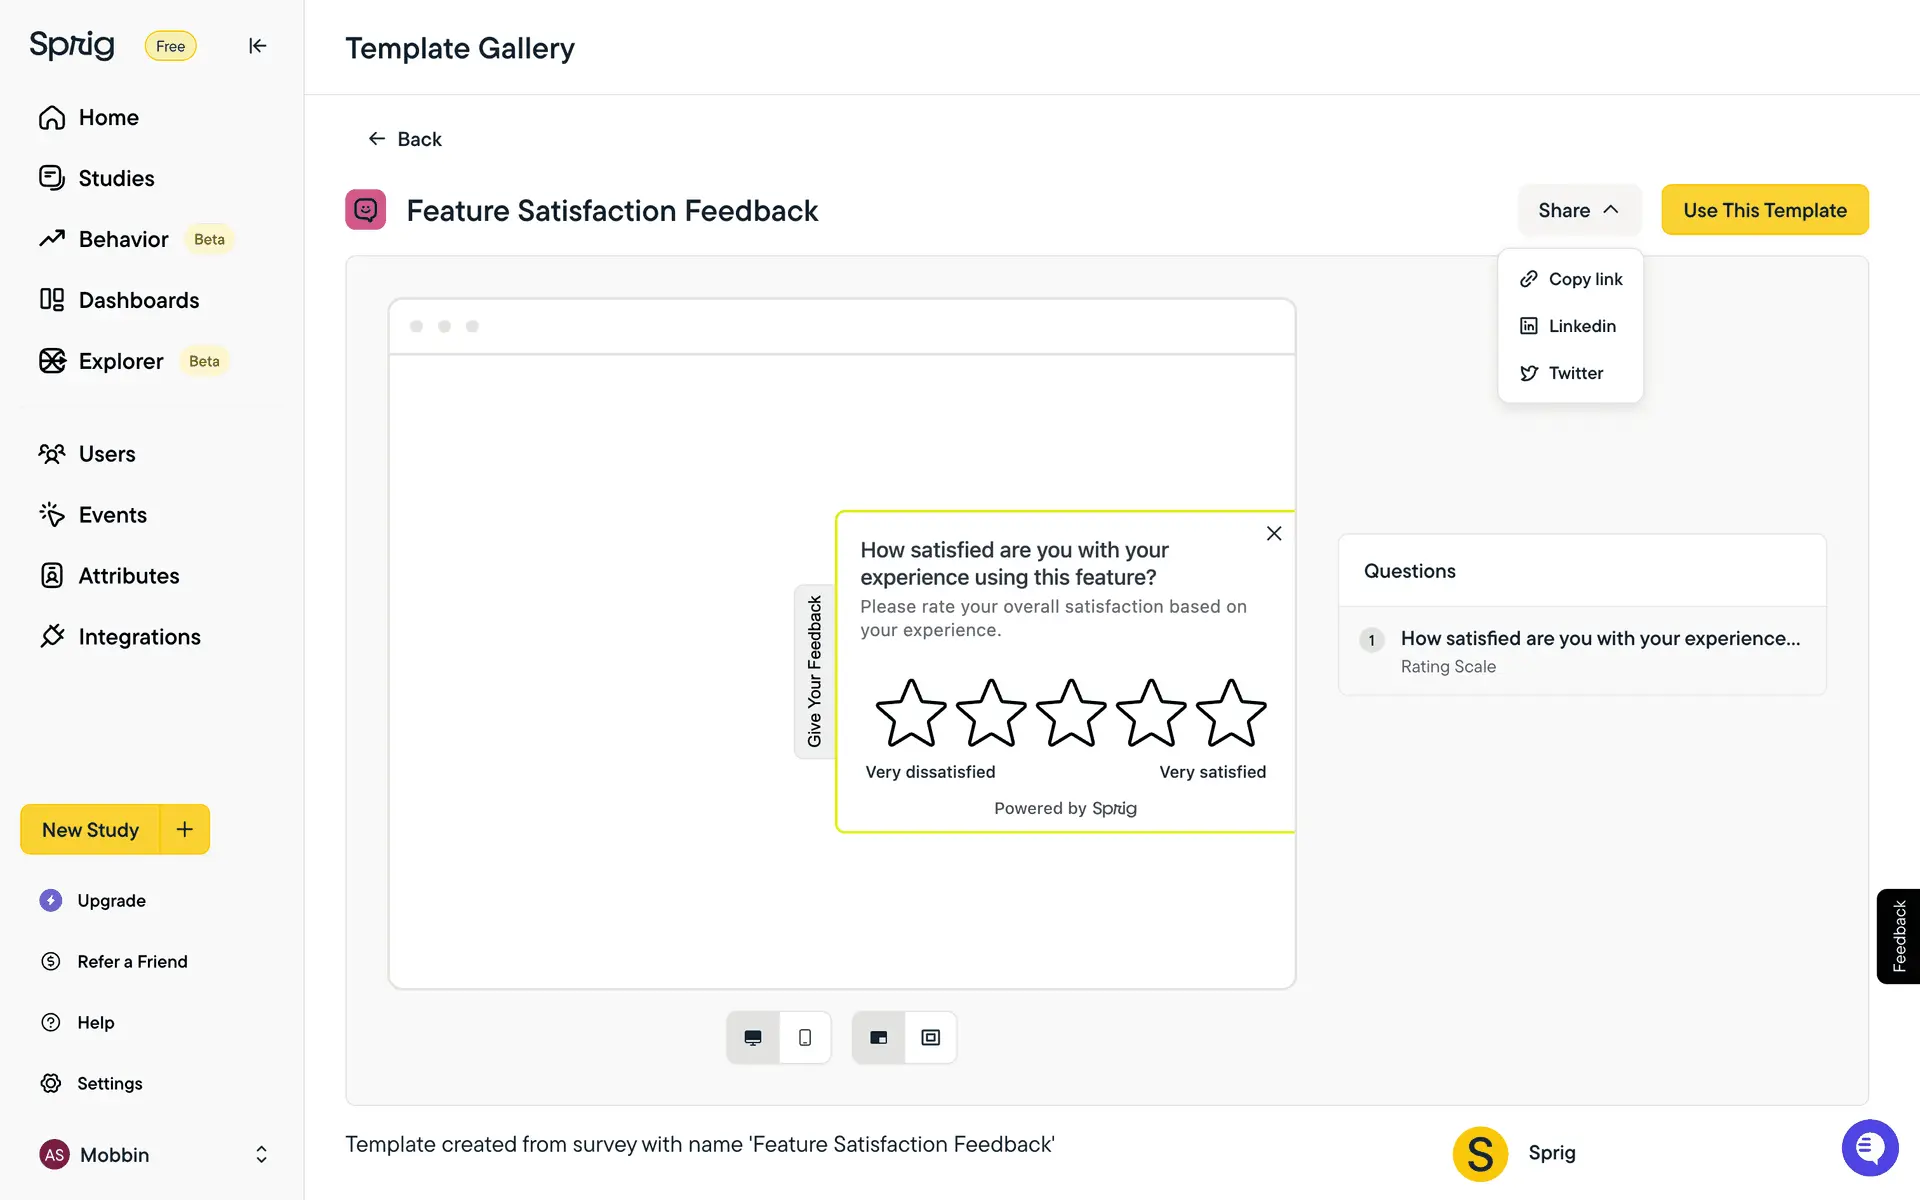1920x1200 pixels.
Task: Collapse the sidebar with the arrow icon
Action: [x=257, y=46]
